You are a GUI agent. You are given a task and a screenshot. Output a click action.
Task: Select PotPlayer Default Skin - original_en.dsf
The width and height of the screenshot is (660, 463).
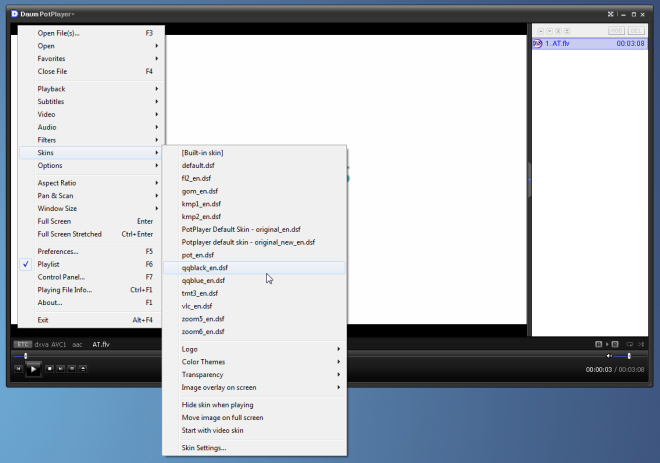[x=254, y=229]
